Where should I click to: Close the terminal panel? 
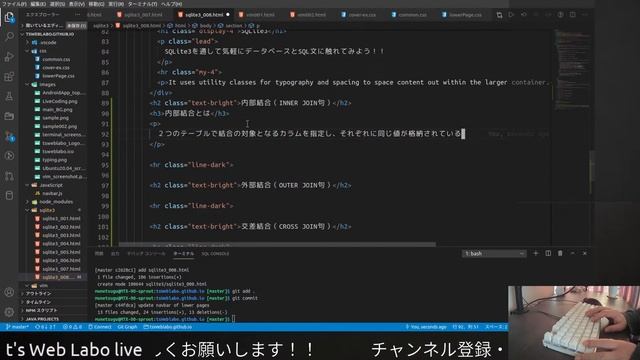(x=584, y=253)
